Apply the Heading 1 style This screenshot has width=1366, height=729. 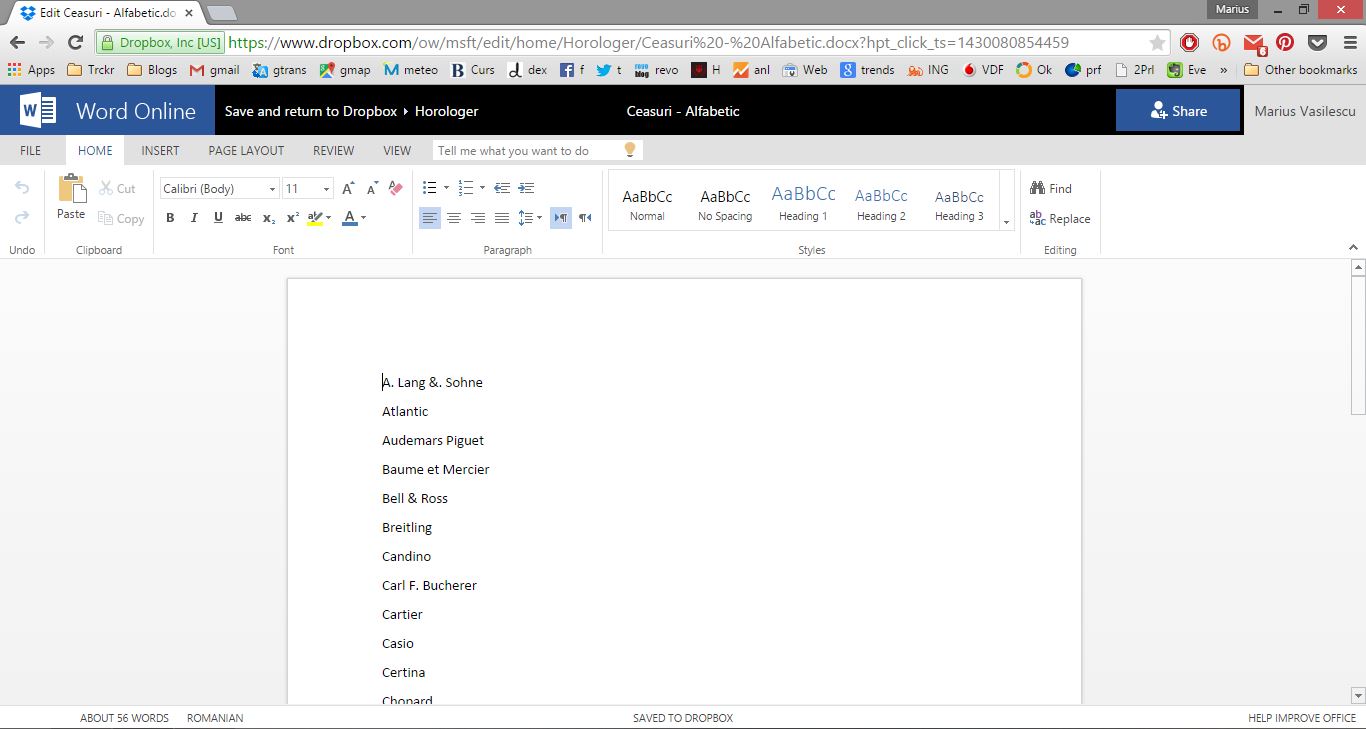803,204
